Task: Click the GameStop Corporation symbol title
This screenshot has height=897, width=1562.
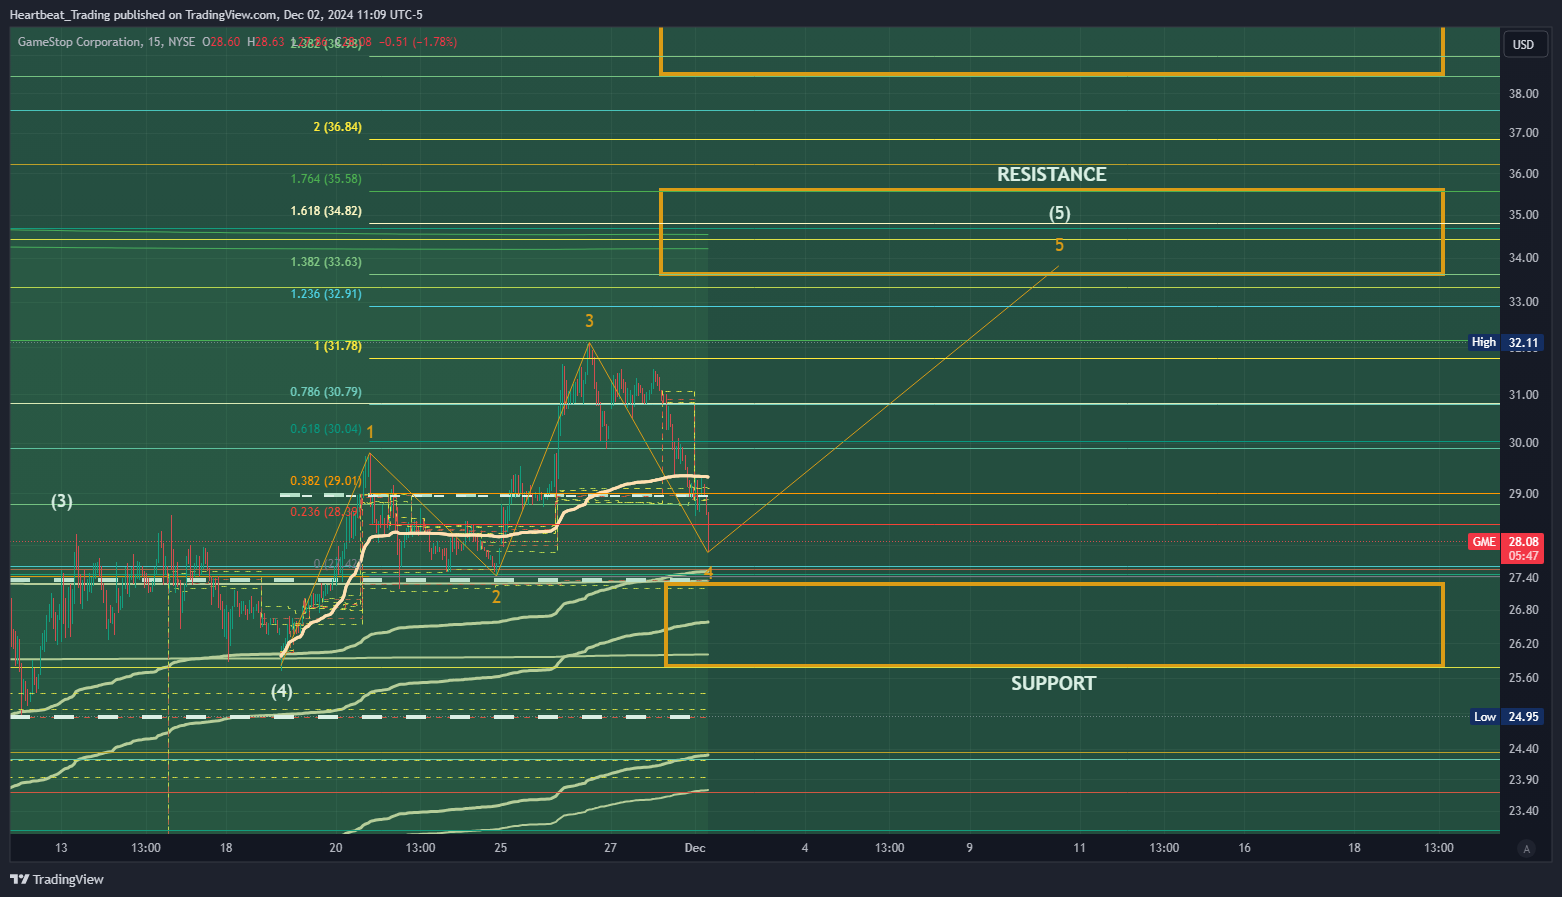Action: 79,42
